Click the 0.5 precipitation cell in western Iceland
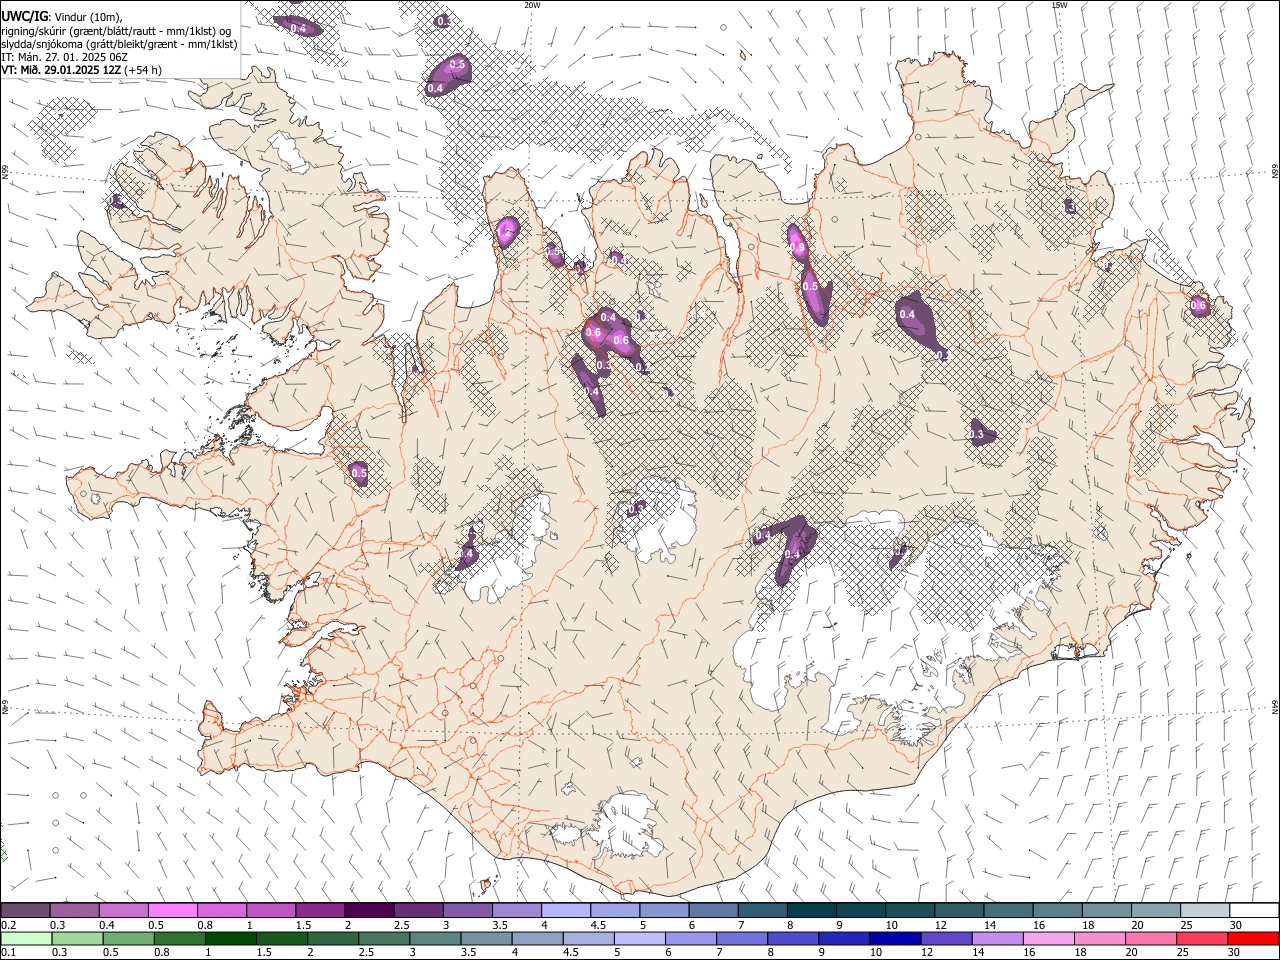Viewport: 1280px width, 960px height. [x=359, y=472]
